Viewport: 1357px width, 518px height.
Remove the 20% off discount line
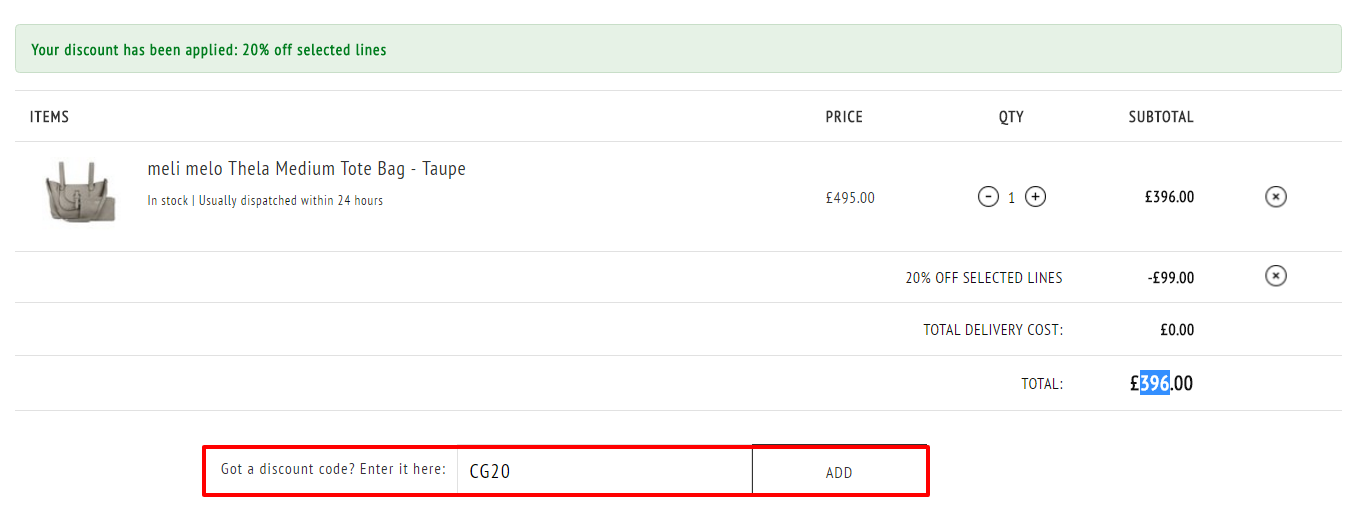coord(1276,275)
